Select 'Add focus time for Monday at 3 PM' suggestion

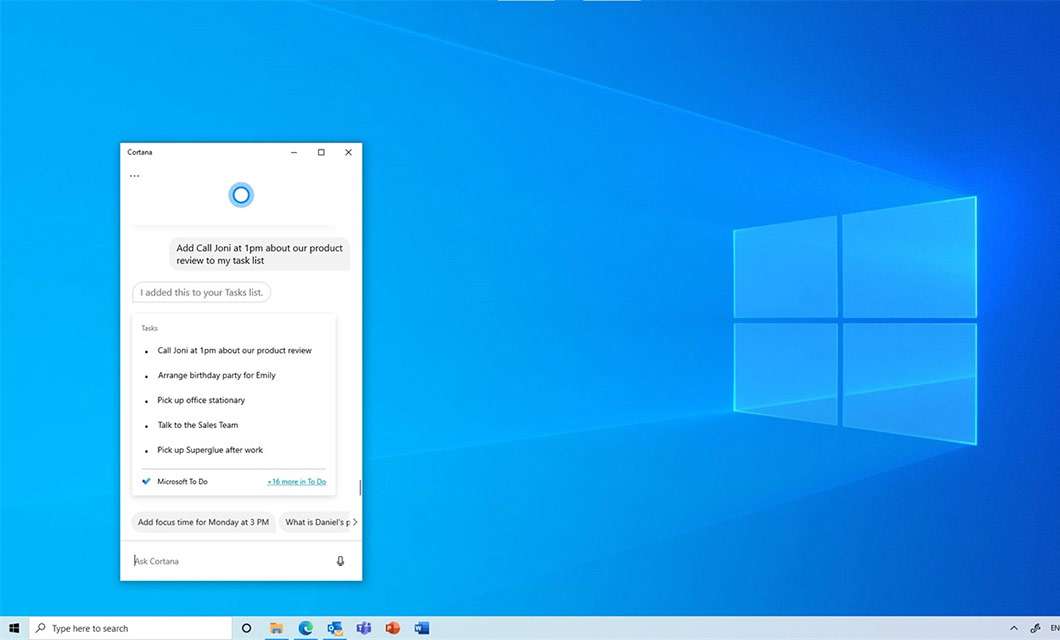coord(203,522)
